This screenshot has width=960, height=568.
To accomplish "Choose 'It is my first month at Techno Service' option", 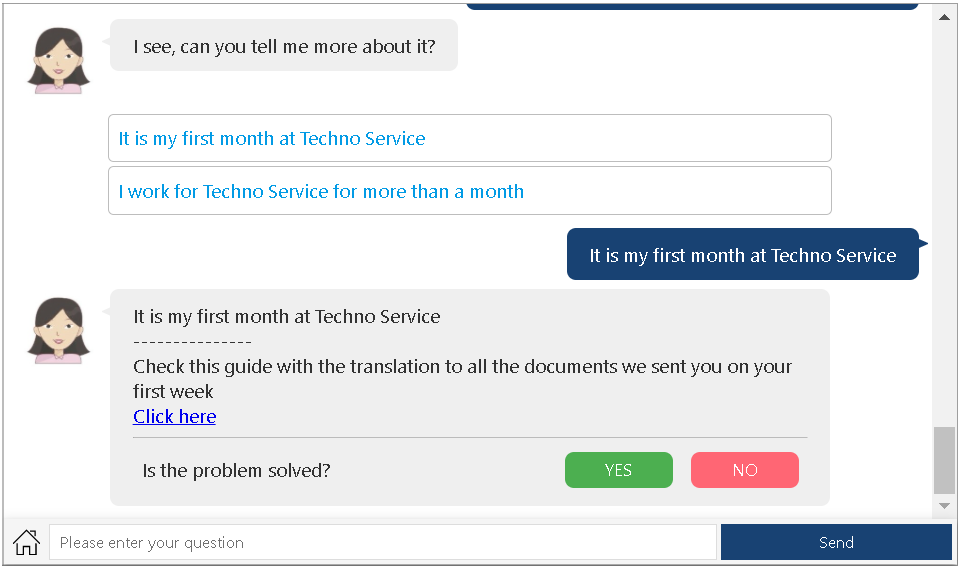I will 470,138.
